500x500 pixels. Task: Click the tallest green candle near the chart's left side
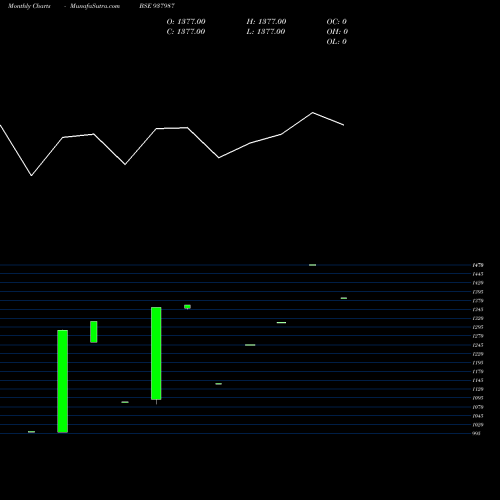(x=63, y=381)
